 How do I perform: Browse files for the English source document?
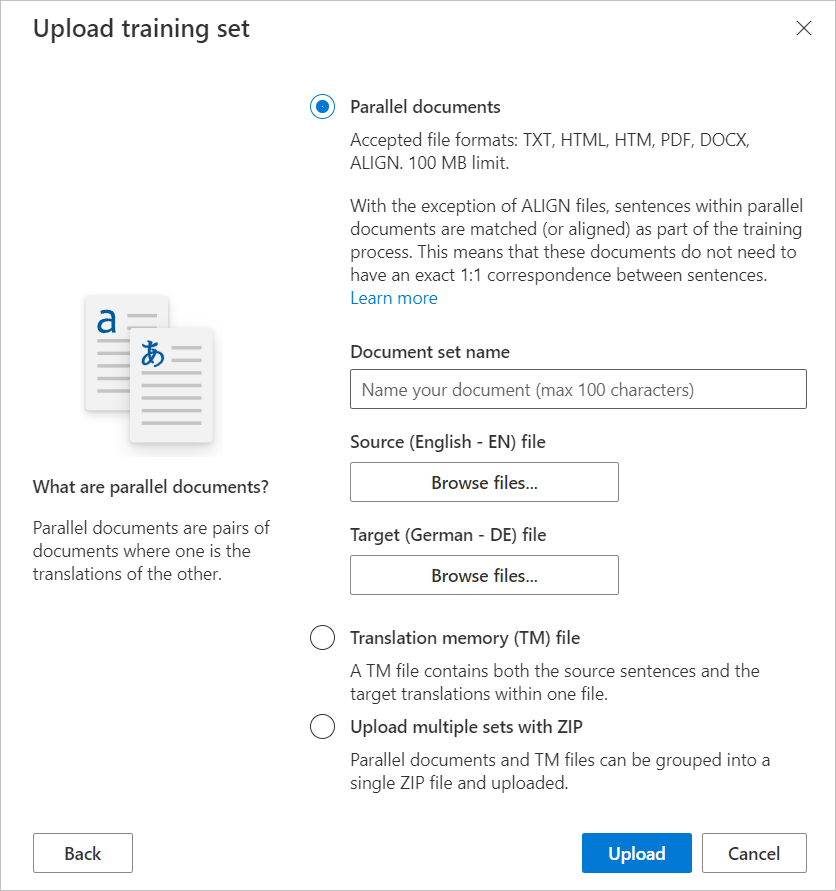[x=484, y=482]
